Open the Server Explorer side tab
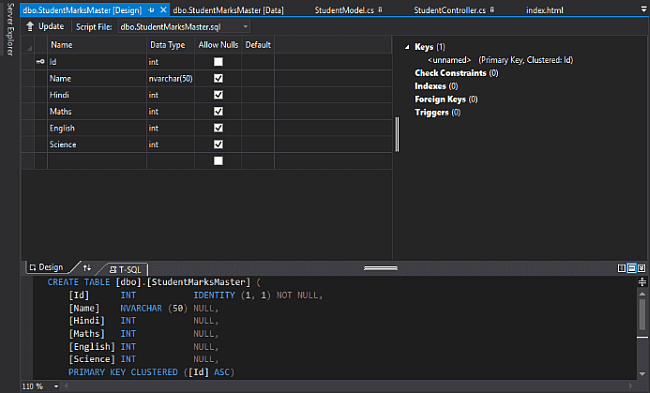The image size is (650, 393). (10, 29)
